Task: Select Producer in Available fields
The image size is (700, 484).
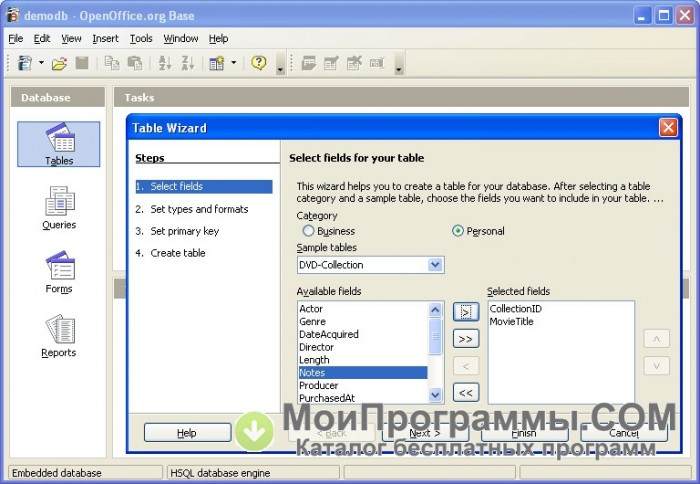Action: point(363,385)
